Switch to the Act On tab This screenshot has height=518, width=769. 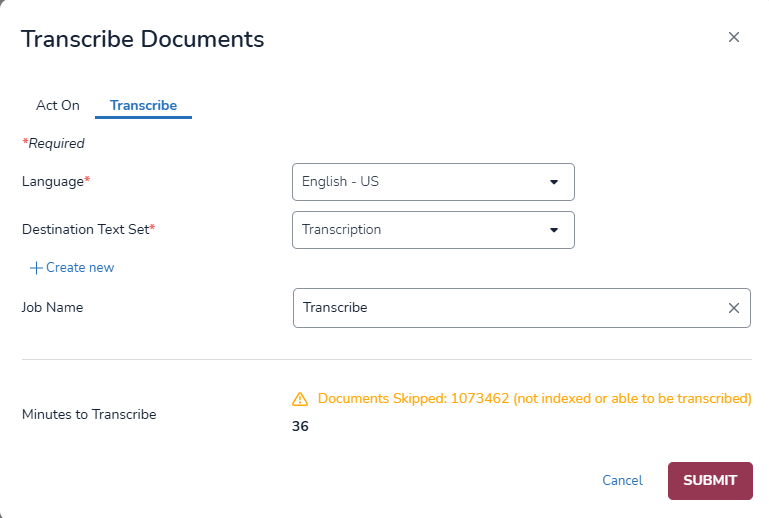[58, 105]
